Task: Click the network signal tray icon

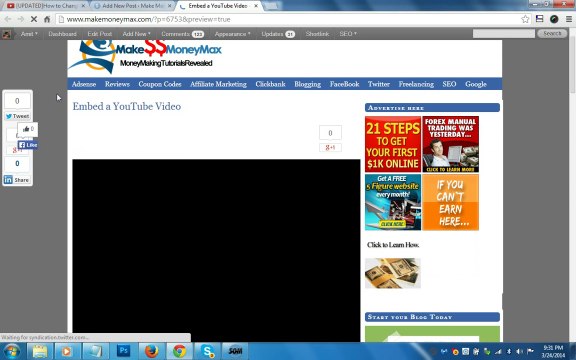Action: [x=498, y=352]
